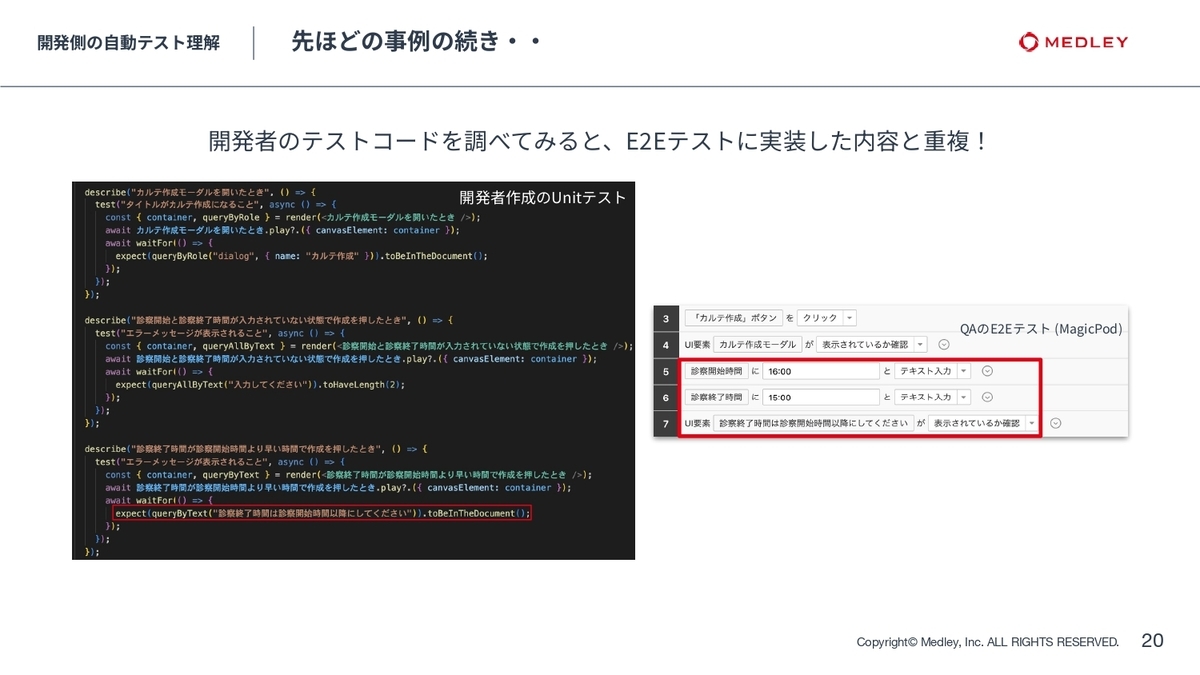Click describe("診察終了時間が診察開始時間より早い時間…") line
1200x675 pixels.
click(x=257, y=449)
